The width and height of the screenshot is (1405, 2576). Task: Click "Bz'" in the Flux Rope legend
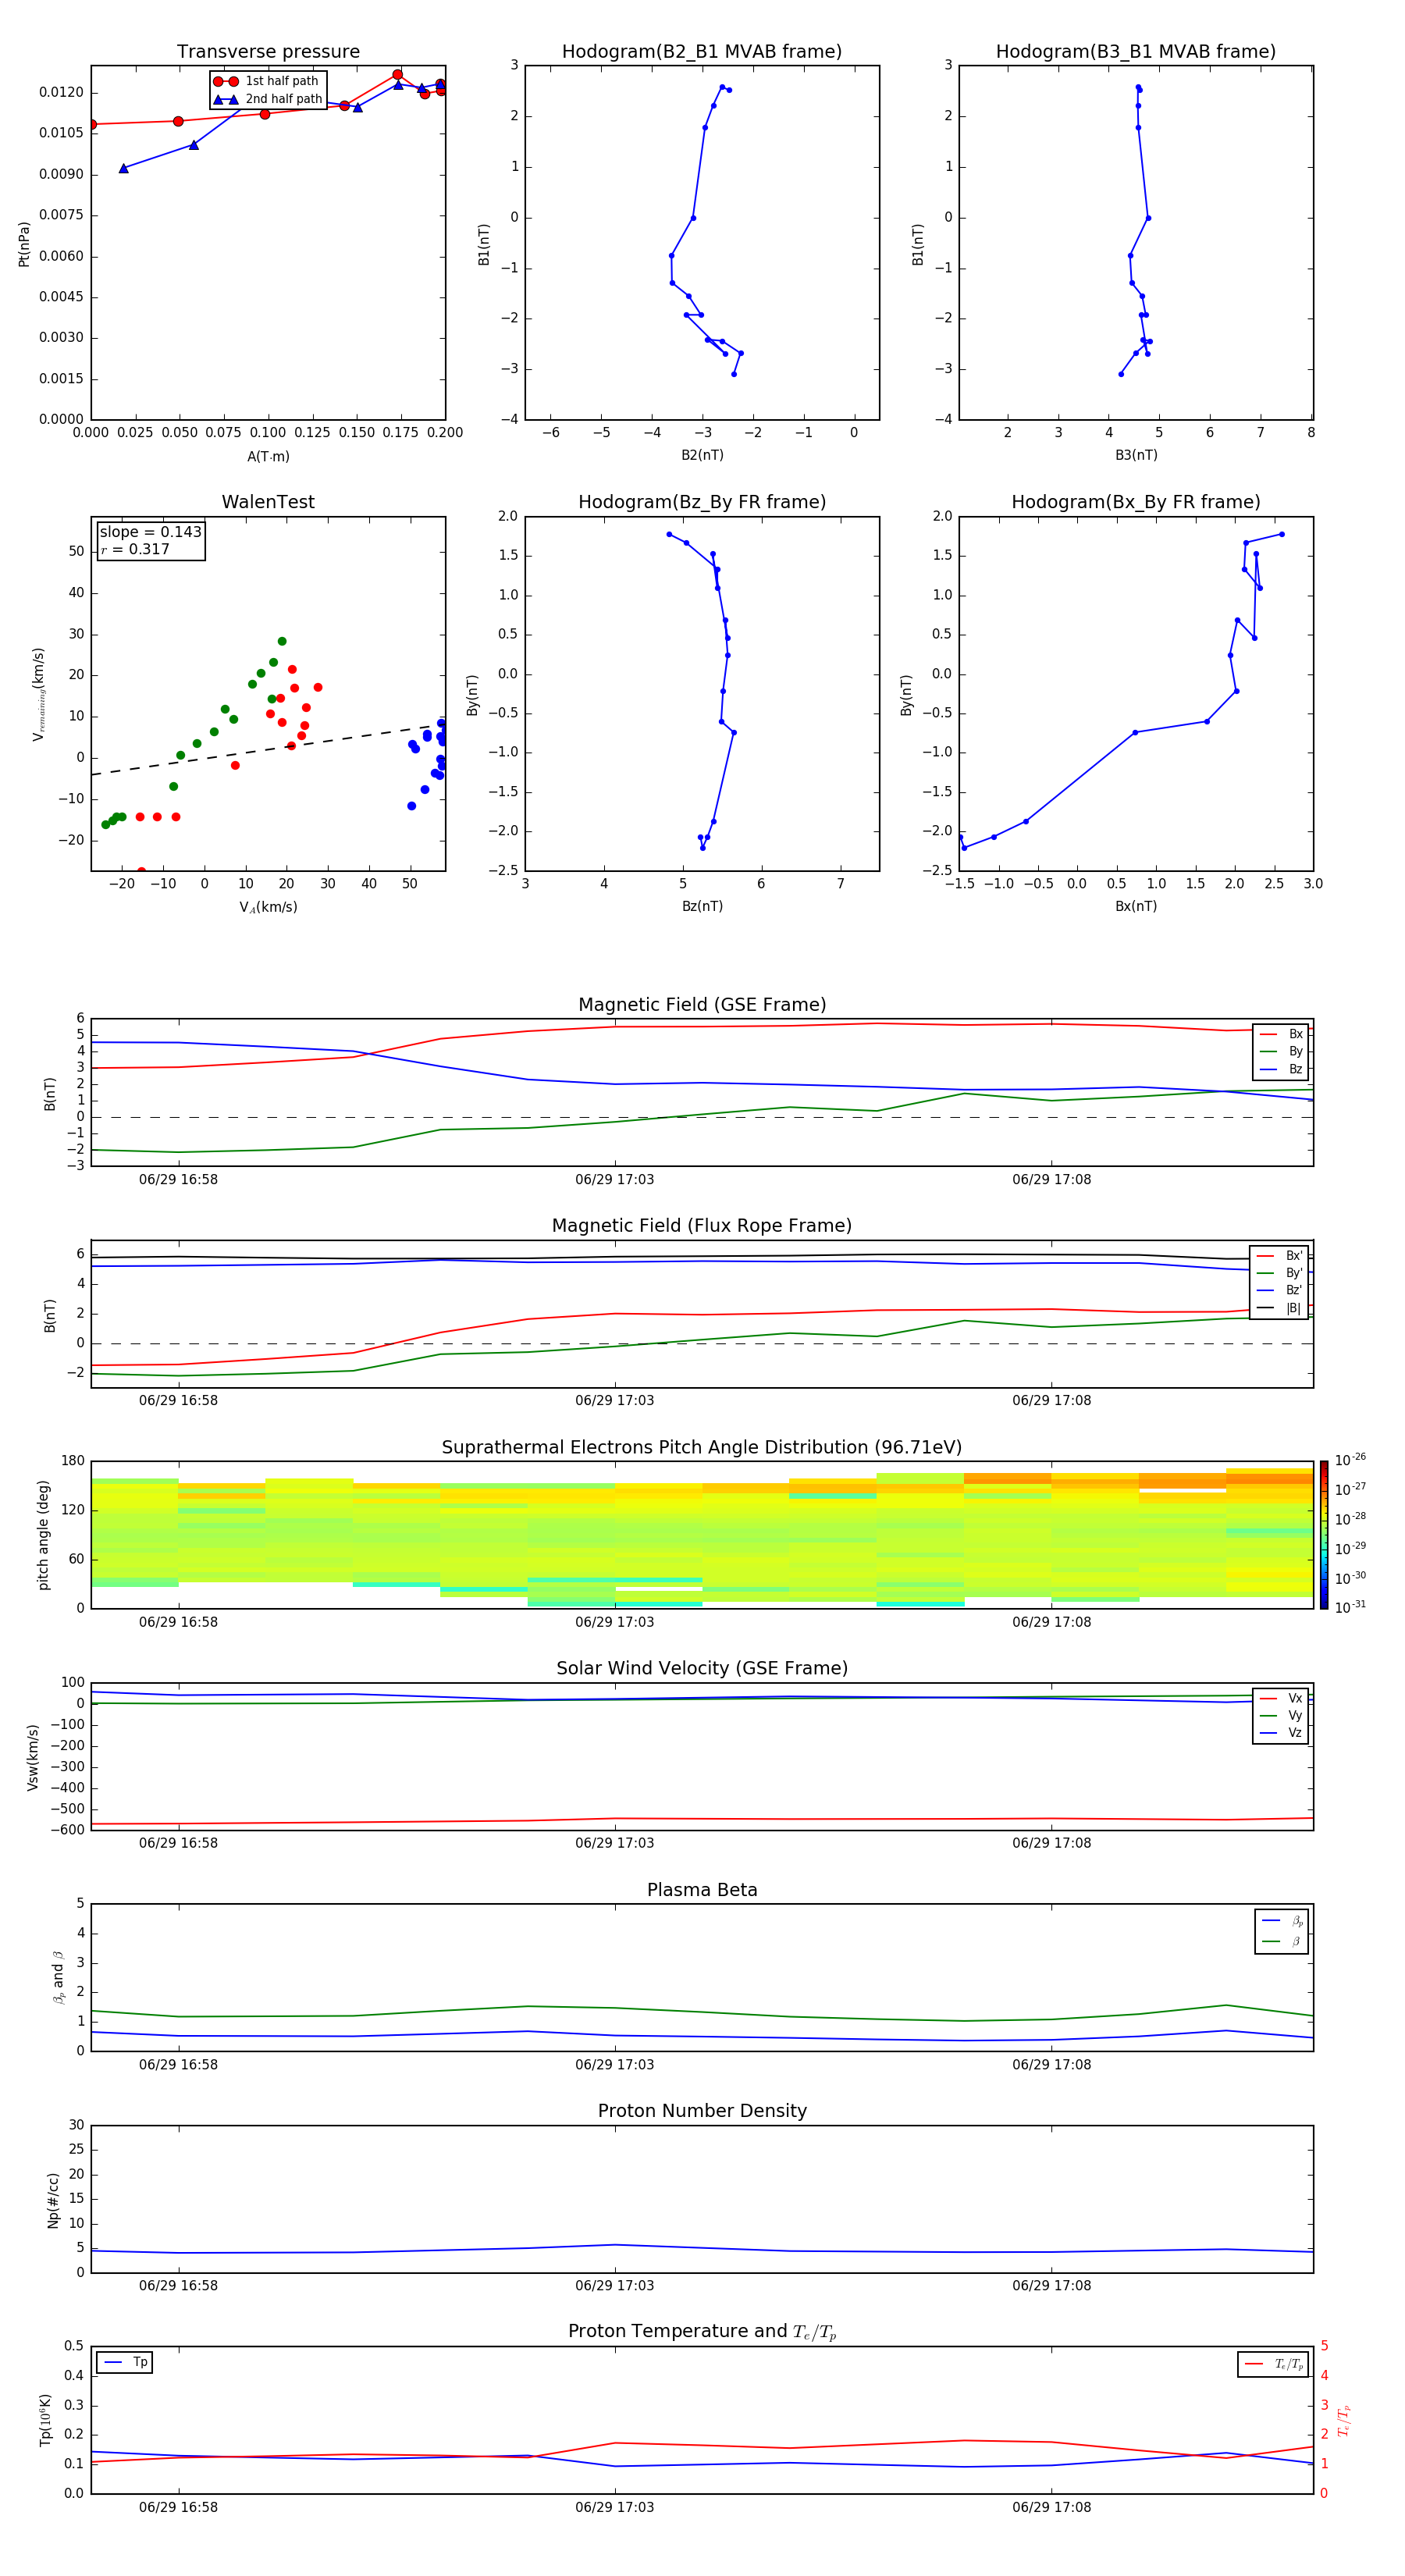point(1280,1290)
